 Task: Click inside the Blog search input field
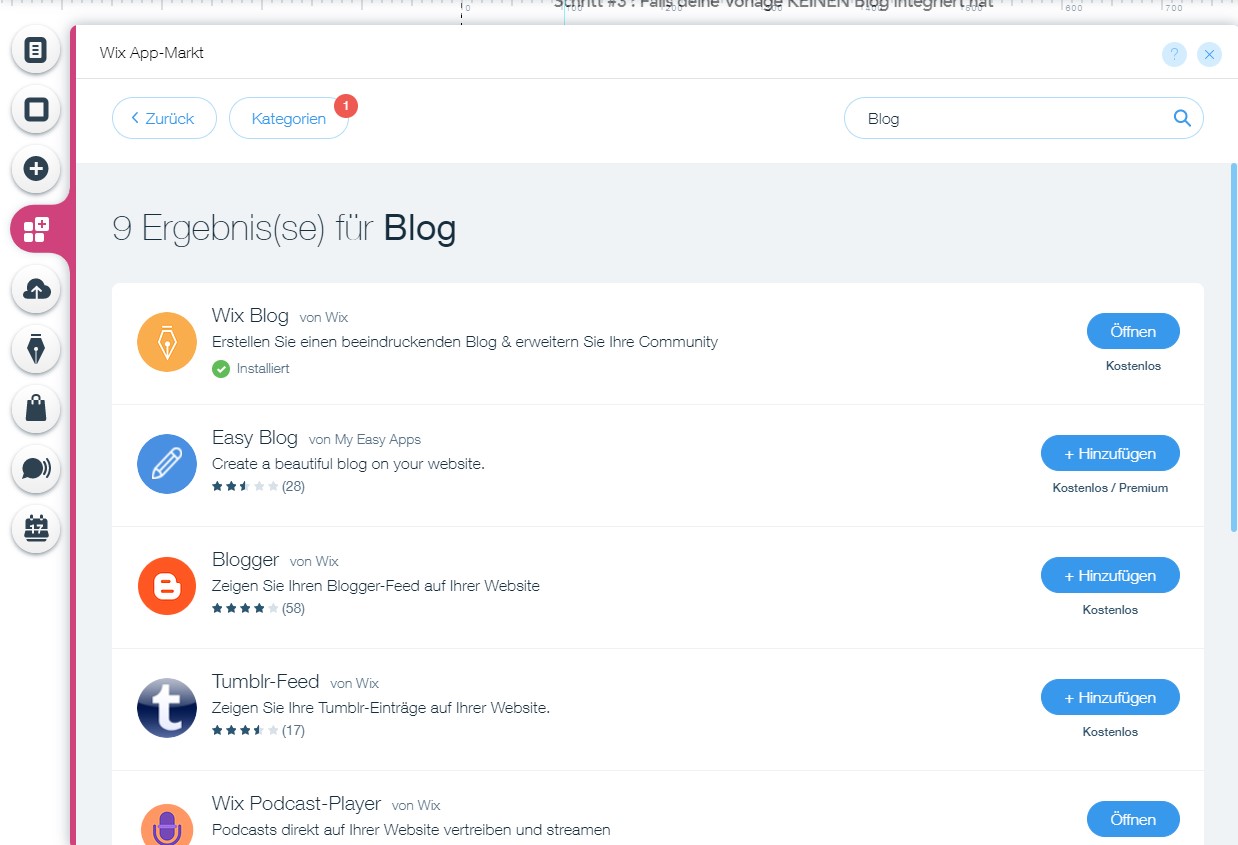click(1000, 118)
